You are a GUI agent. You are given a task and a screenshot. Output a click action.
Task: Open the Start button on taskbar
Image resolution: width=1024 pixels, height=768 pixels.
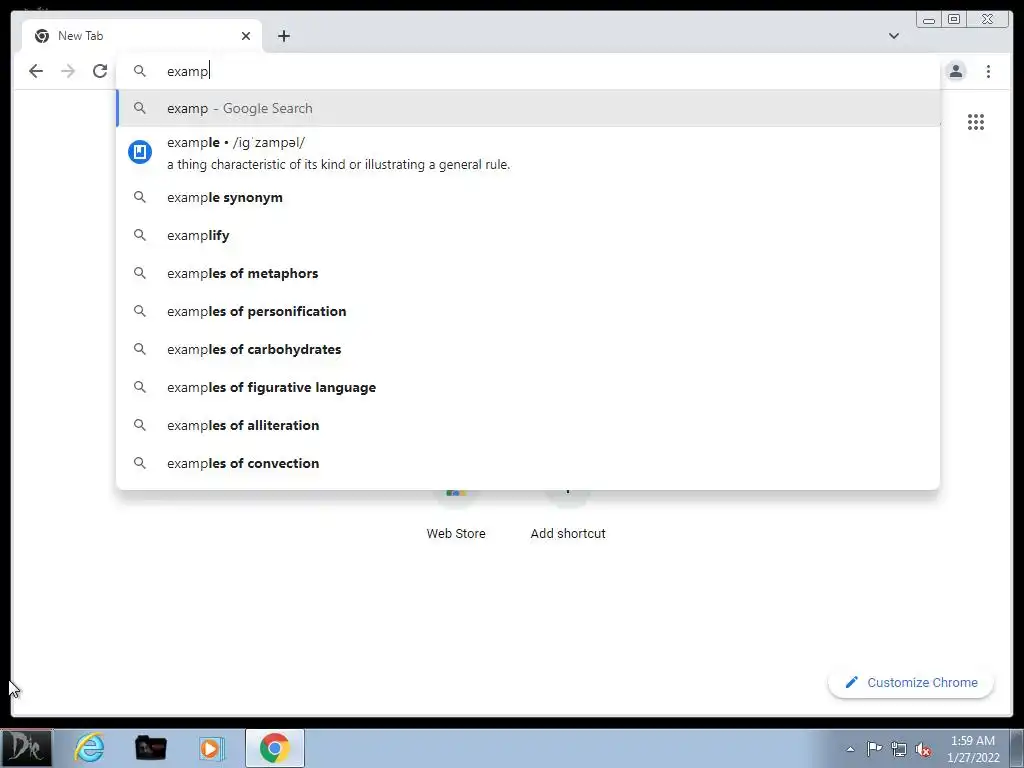coord(26,748)
